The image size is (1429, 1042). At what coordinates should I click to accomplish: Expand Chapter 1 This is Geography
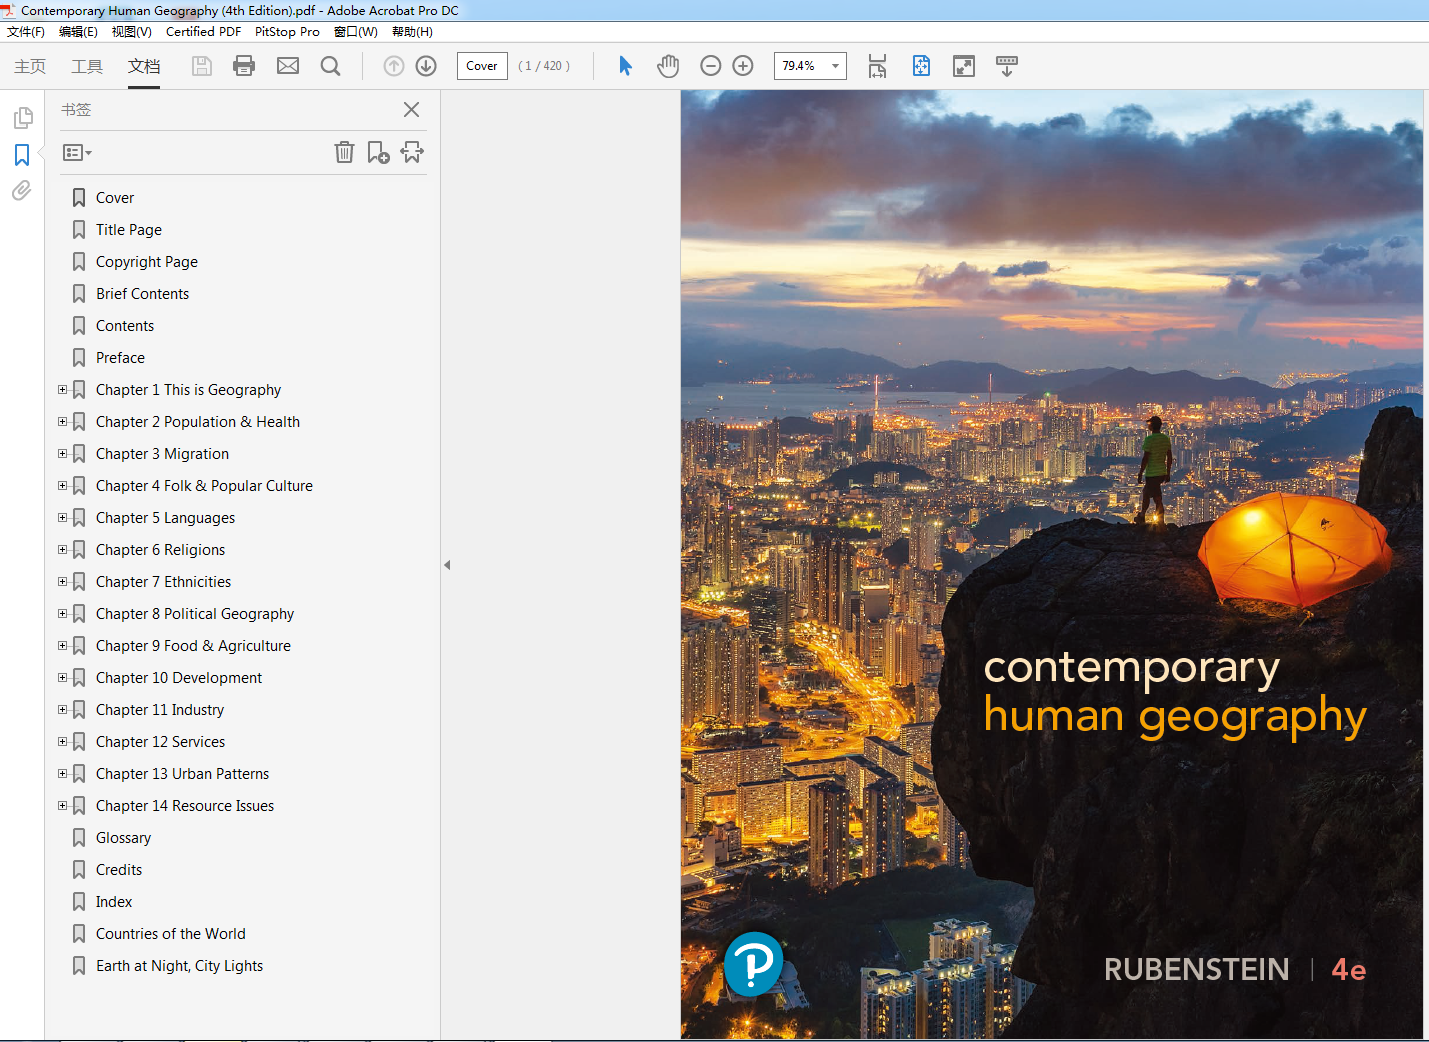click(62, 390)
